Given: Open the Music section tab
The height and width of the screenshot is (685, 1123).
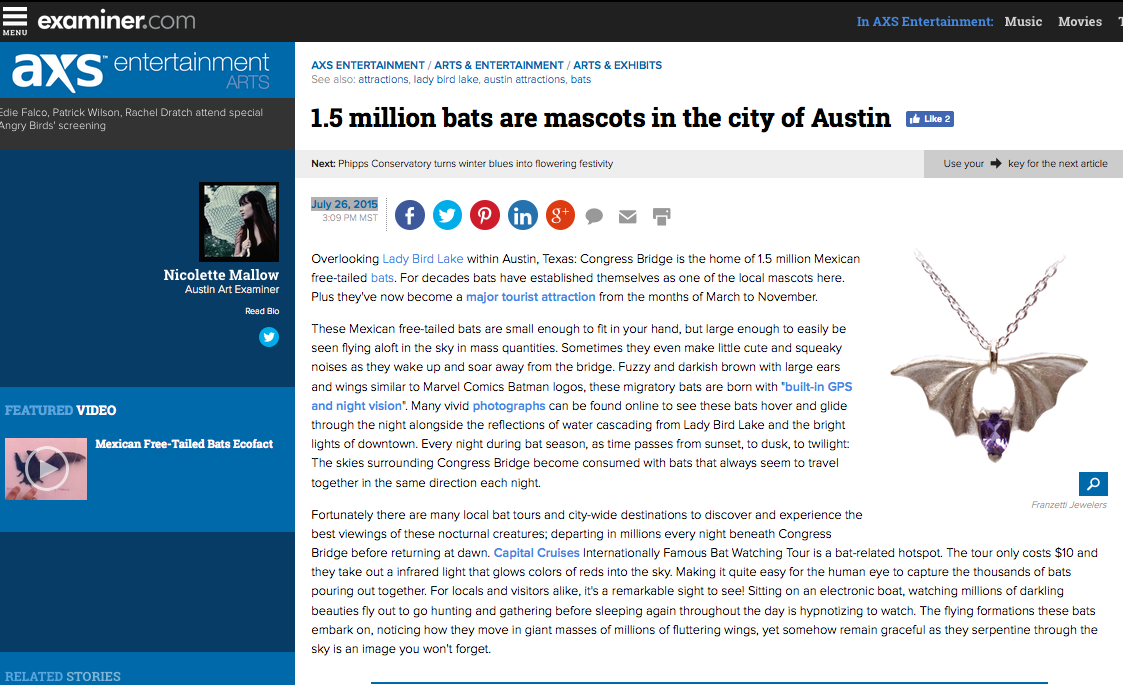Looking at the screenshot, I should click(1023, 21).
